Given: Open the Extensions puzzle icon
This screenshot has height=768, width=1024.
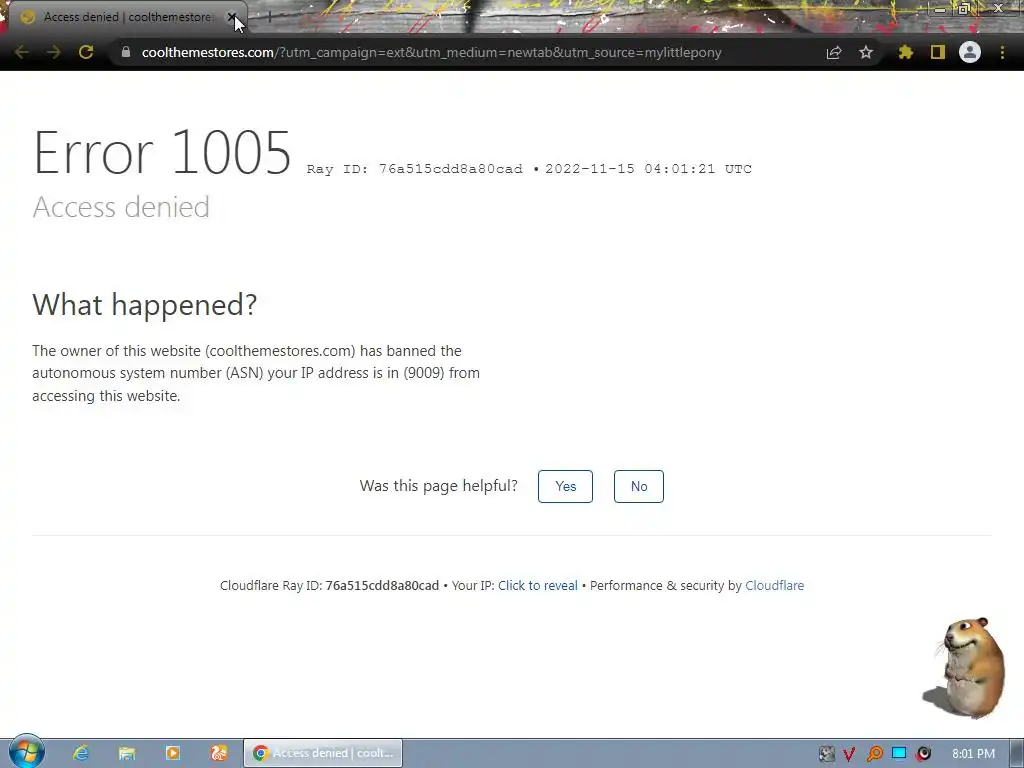Looking at the screenshot, I should click(905, 52).
